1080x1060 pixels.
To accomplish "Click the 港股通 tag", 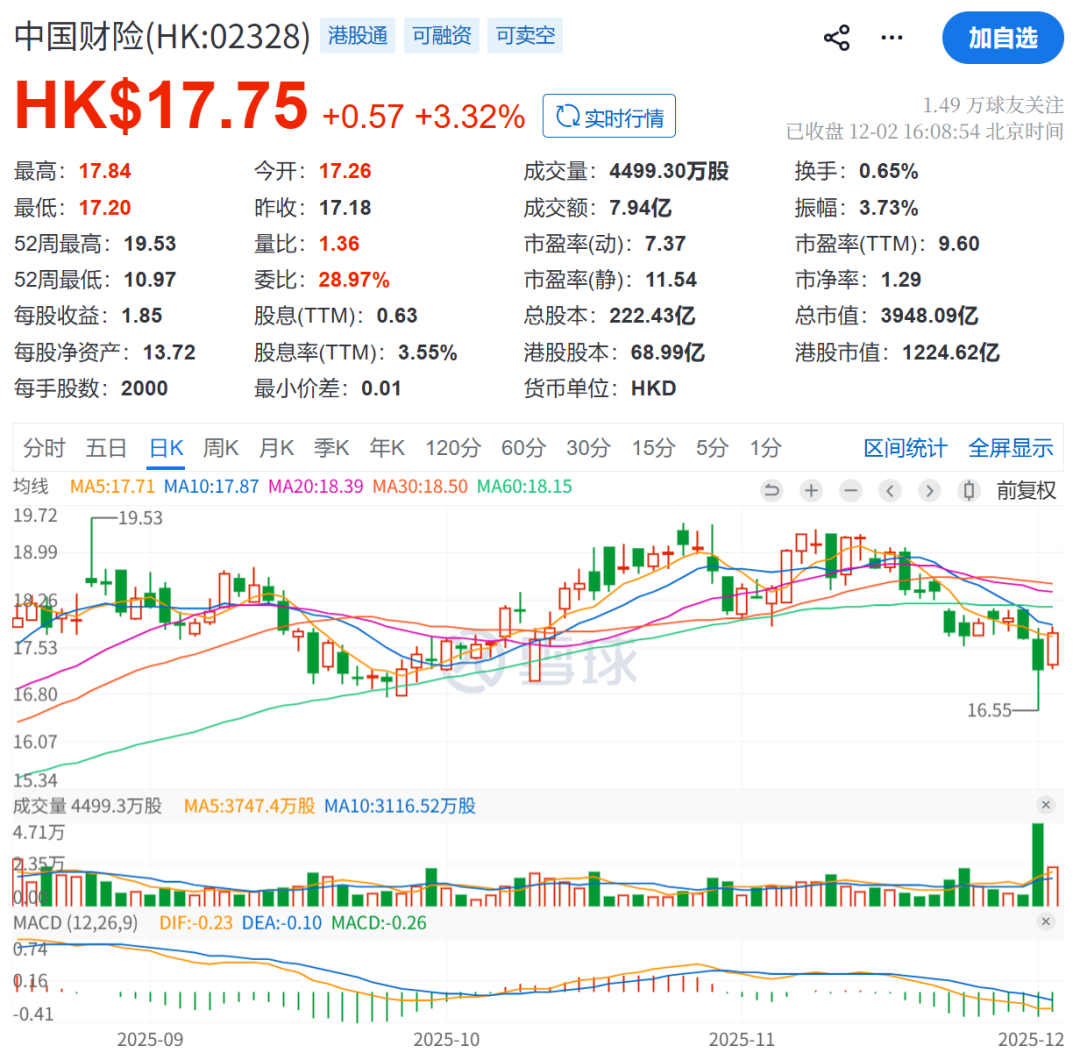I will click(357, 35).
